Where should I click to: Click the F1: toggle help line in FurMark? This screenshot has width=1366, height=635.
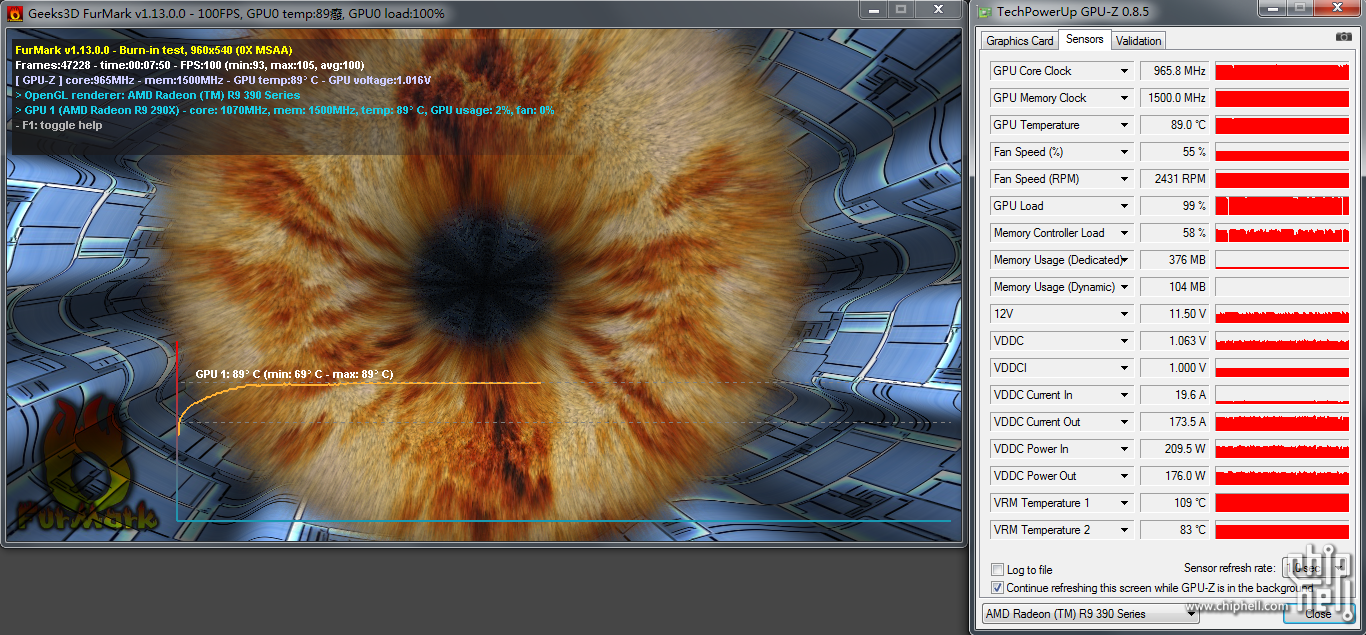59,126
